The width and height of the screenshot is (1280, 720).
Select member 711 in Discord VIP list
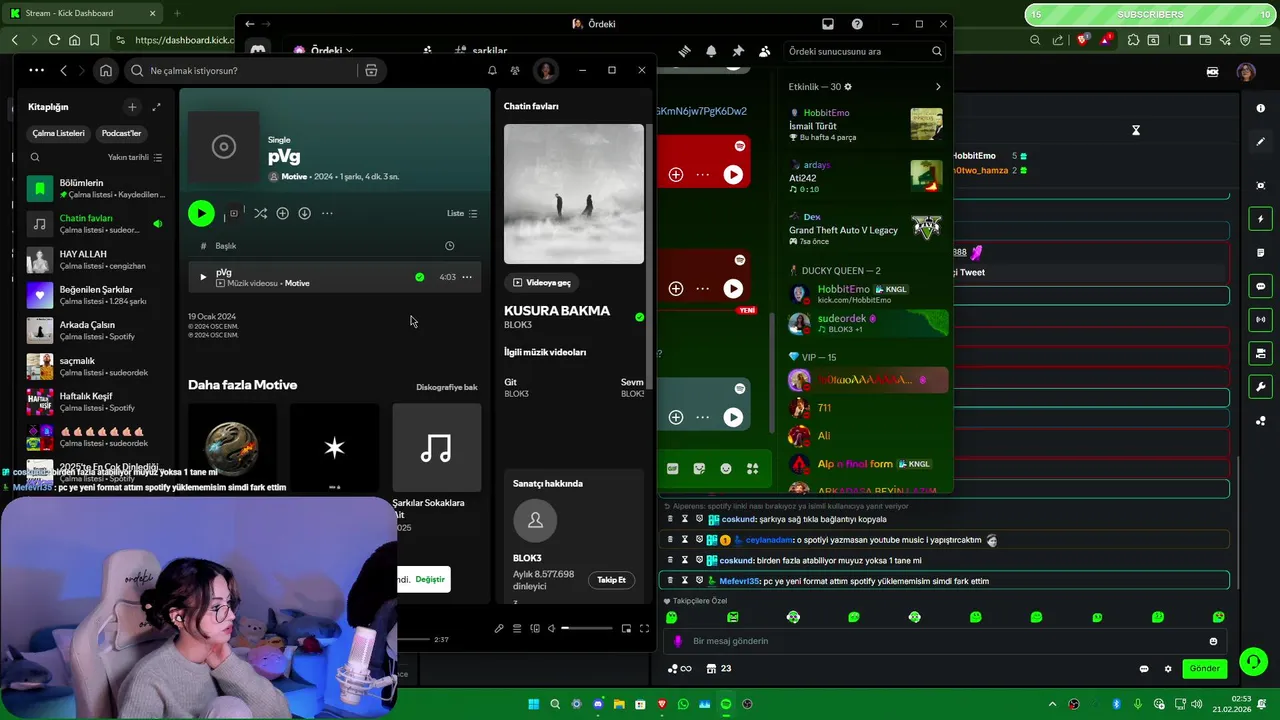pos(866,408)
